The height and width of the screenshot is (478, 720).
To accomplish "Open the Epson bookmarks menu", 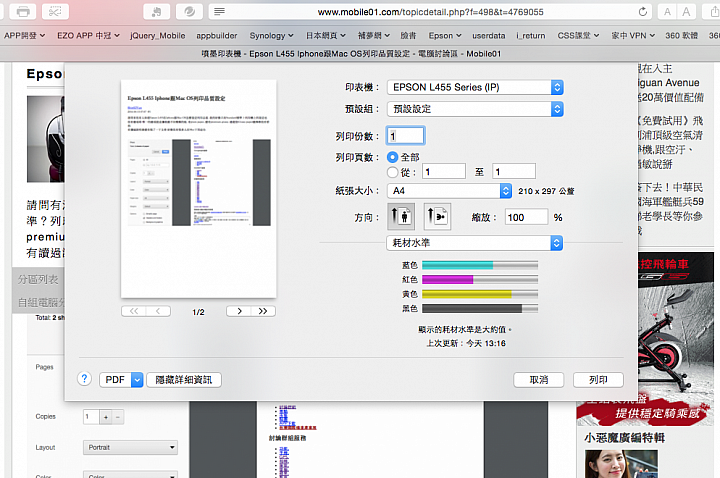I will point(445,35).
